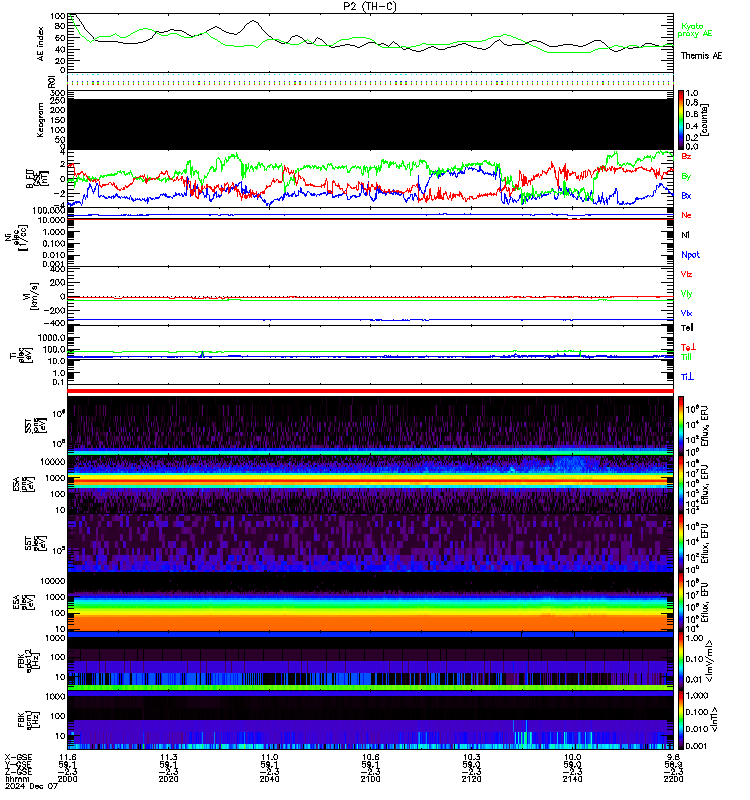Viewport: 750px width, 800px height.
Task: Click the 2000 time axis label
Action: point(67,779)
